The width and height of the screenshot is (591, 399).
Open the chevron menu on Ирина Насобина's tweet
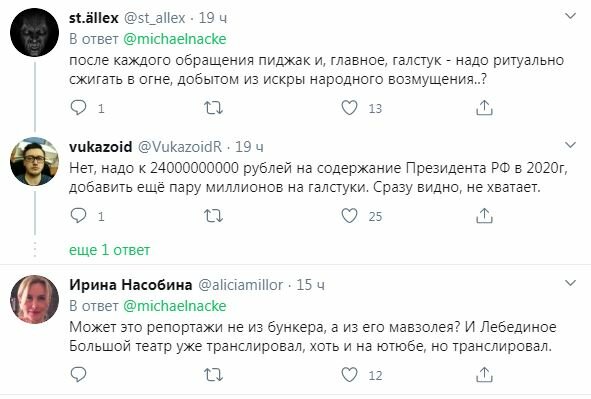pos(570,283)
